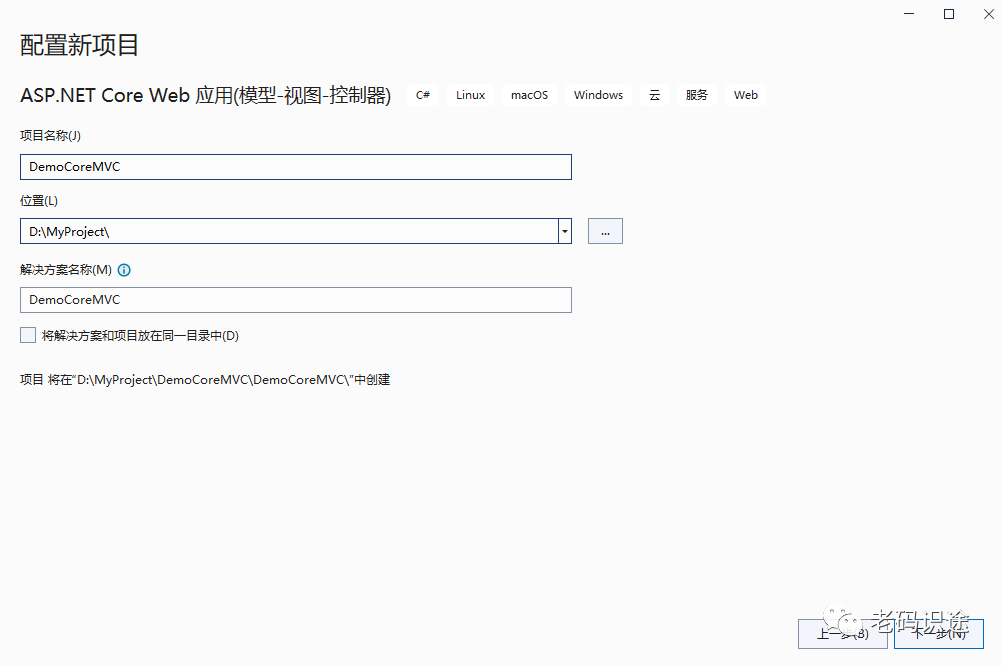Go back with the previous step (B) button

point(842,634)
